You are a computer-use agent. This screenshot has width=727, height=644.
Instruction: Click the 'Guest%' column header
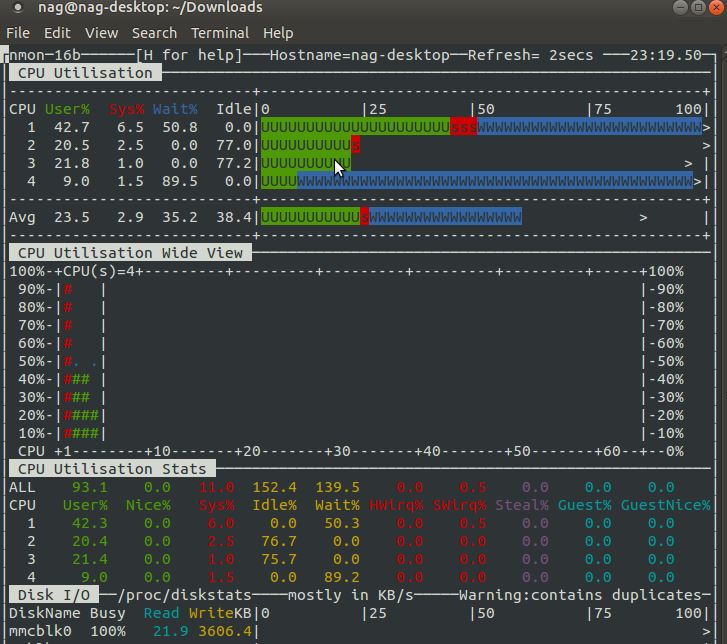click(584, 505)
